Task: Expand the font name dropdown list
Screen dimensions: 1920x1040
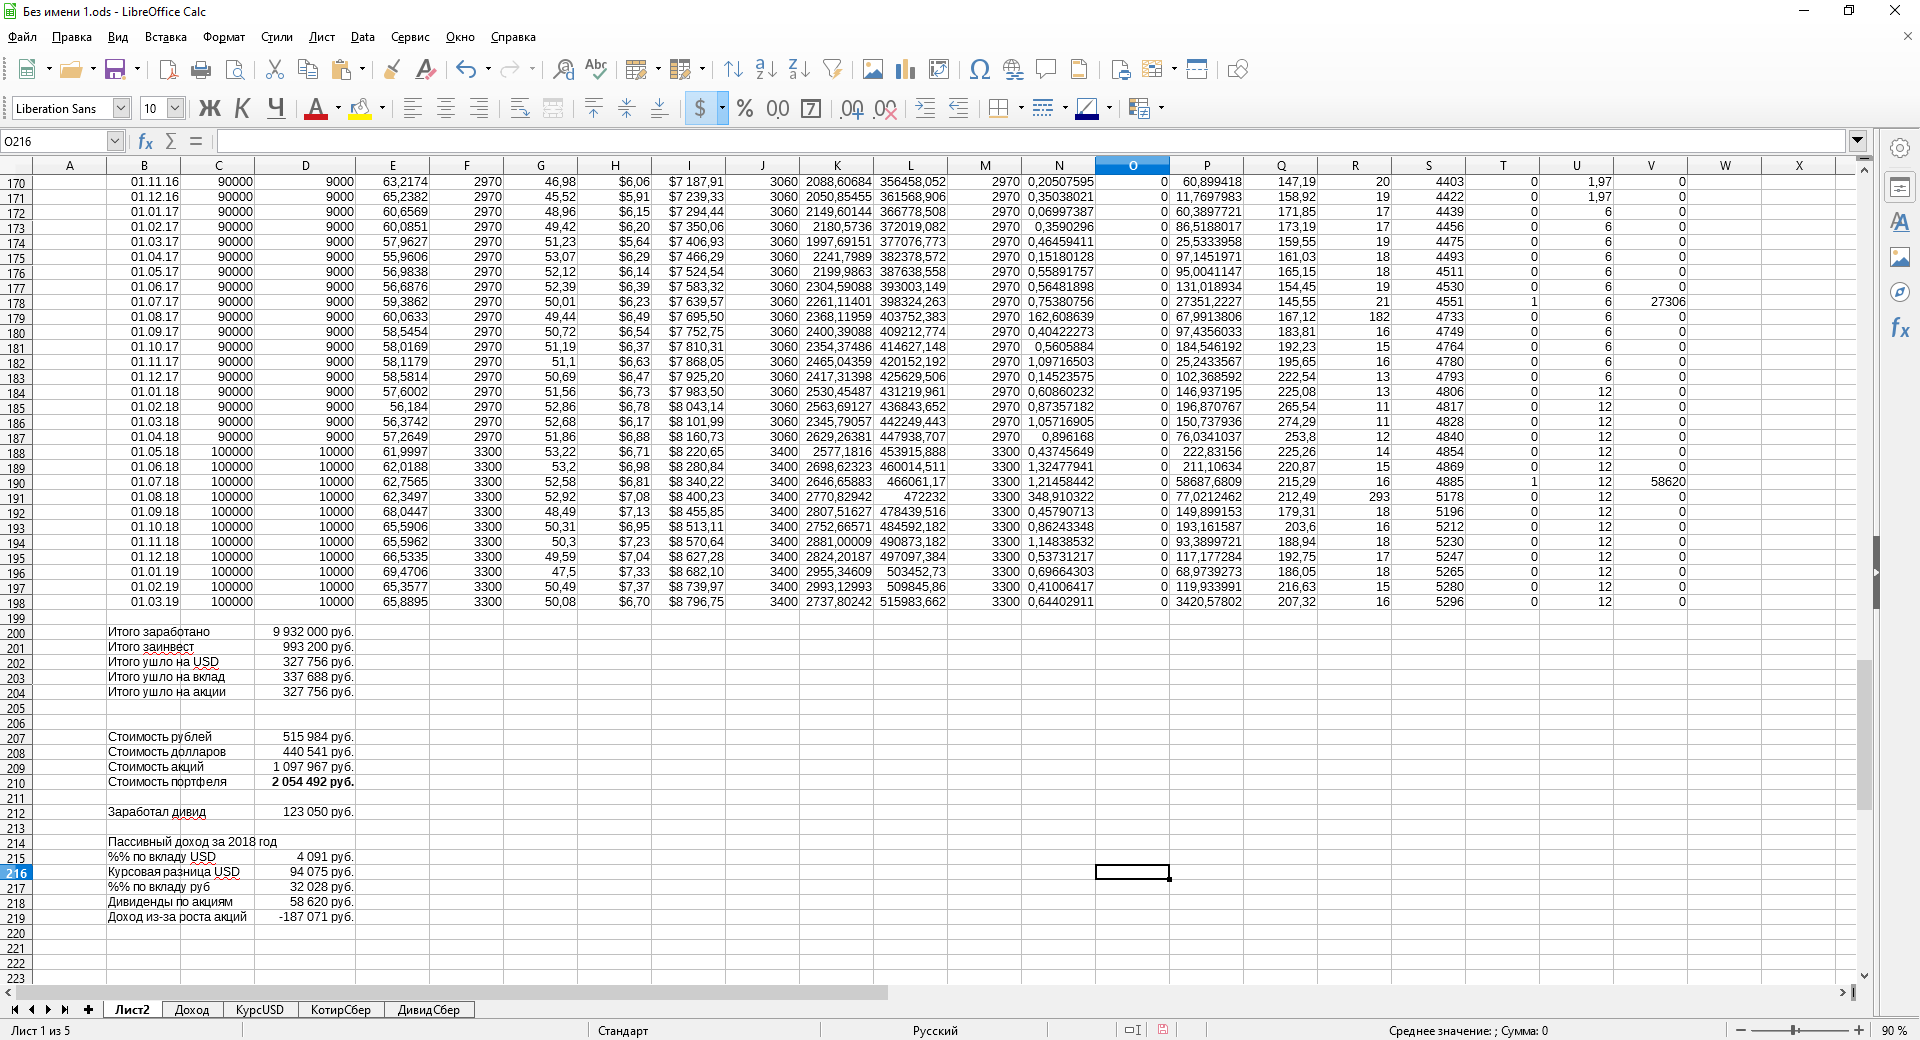Action: [x=121, y=108]
